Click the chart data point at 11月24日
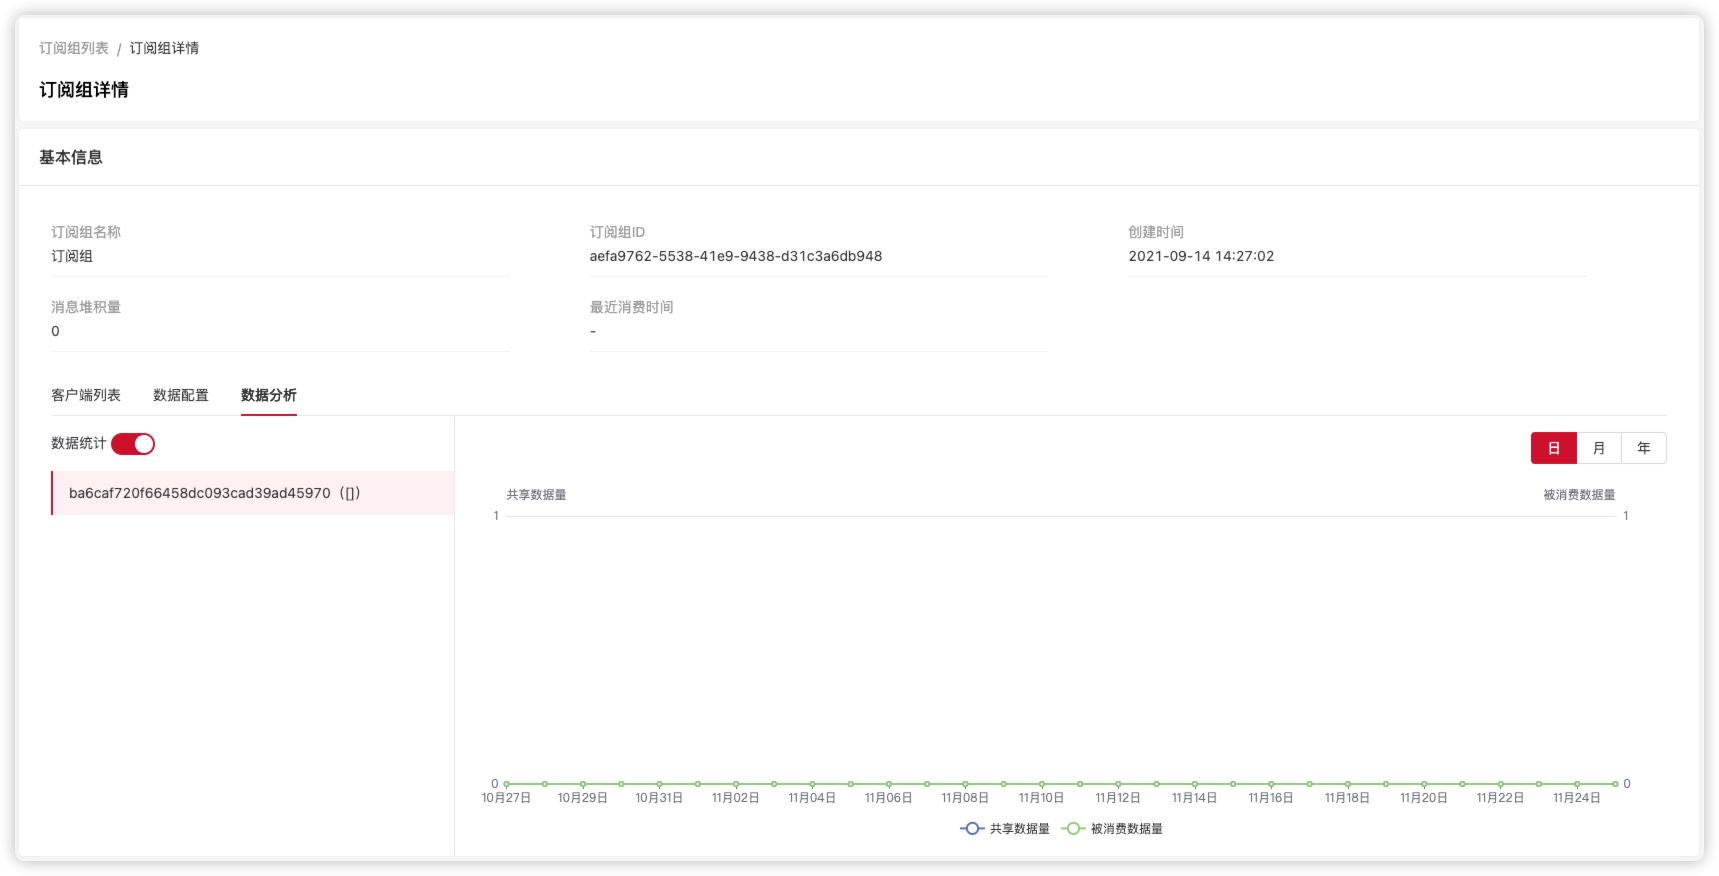The image size is (1719, 876). tap(1577, 784)
